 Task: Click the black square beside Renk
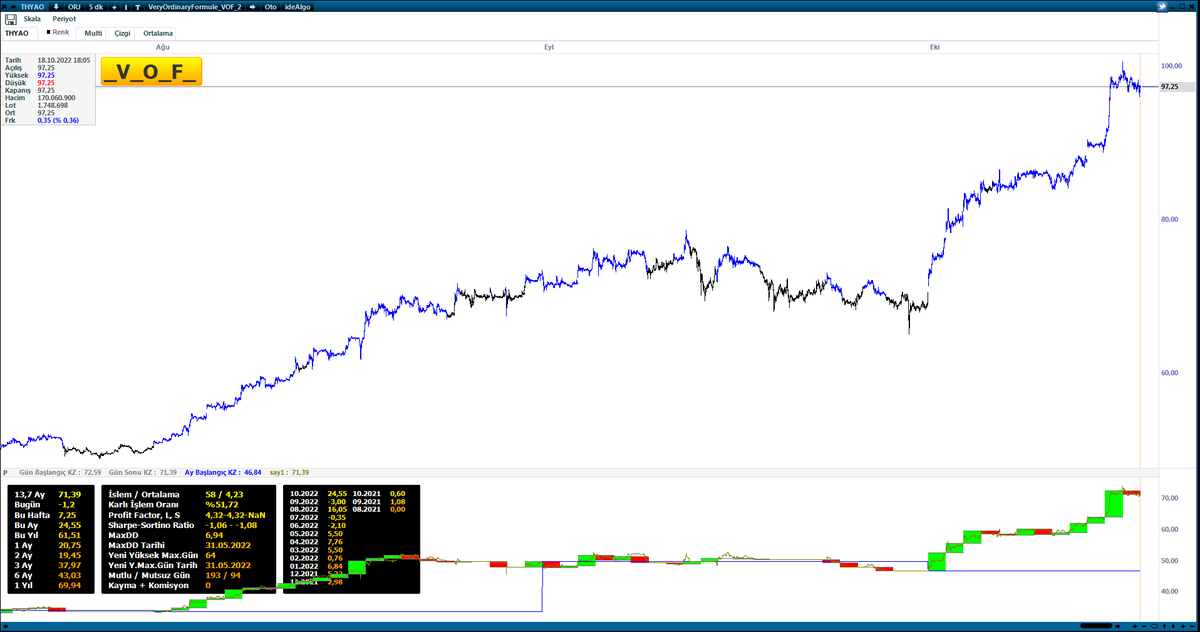tap(49, 32)
